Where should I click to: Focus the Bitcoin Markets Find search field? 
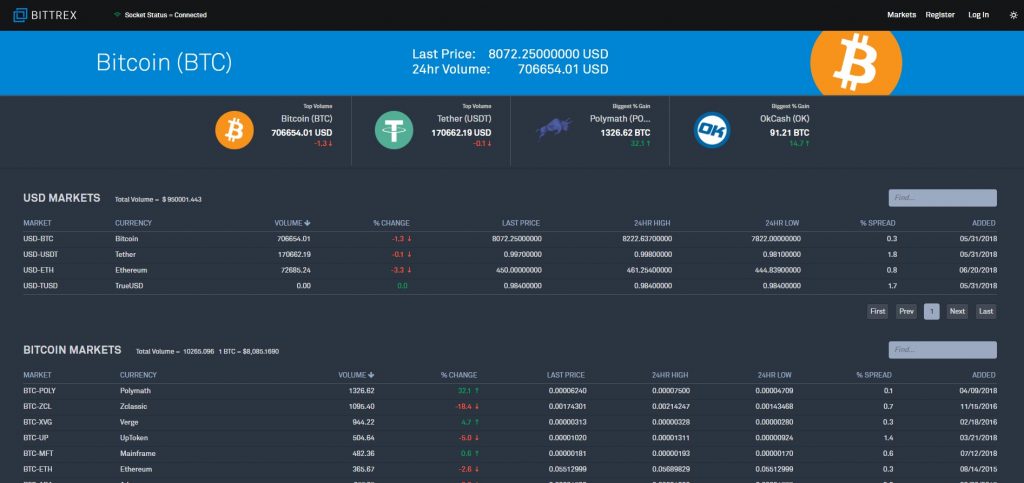942,350
